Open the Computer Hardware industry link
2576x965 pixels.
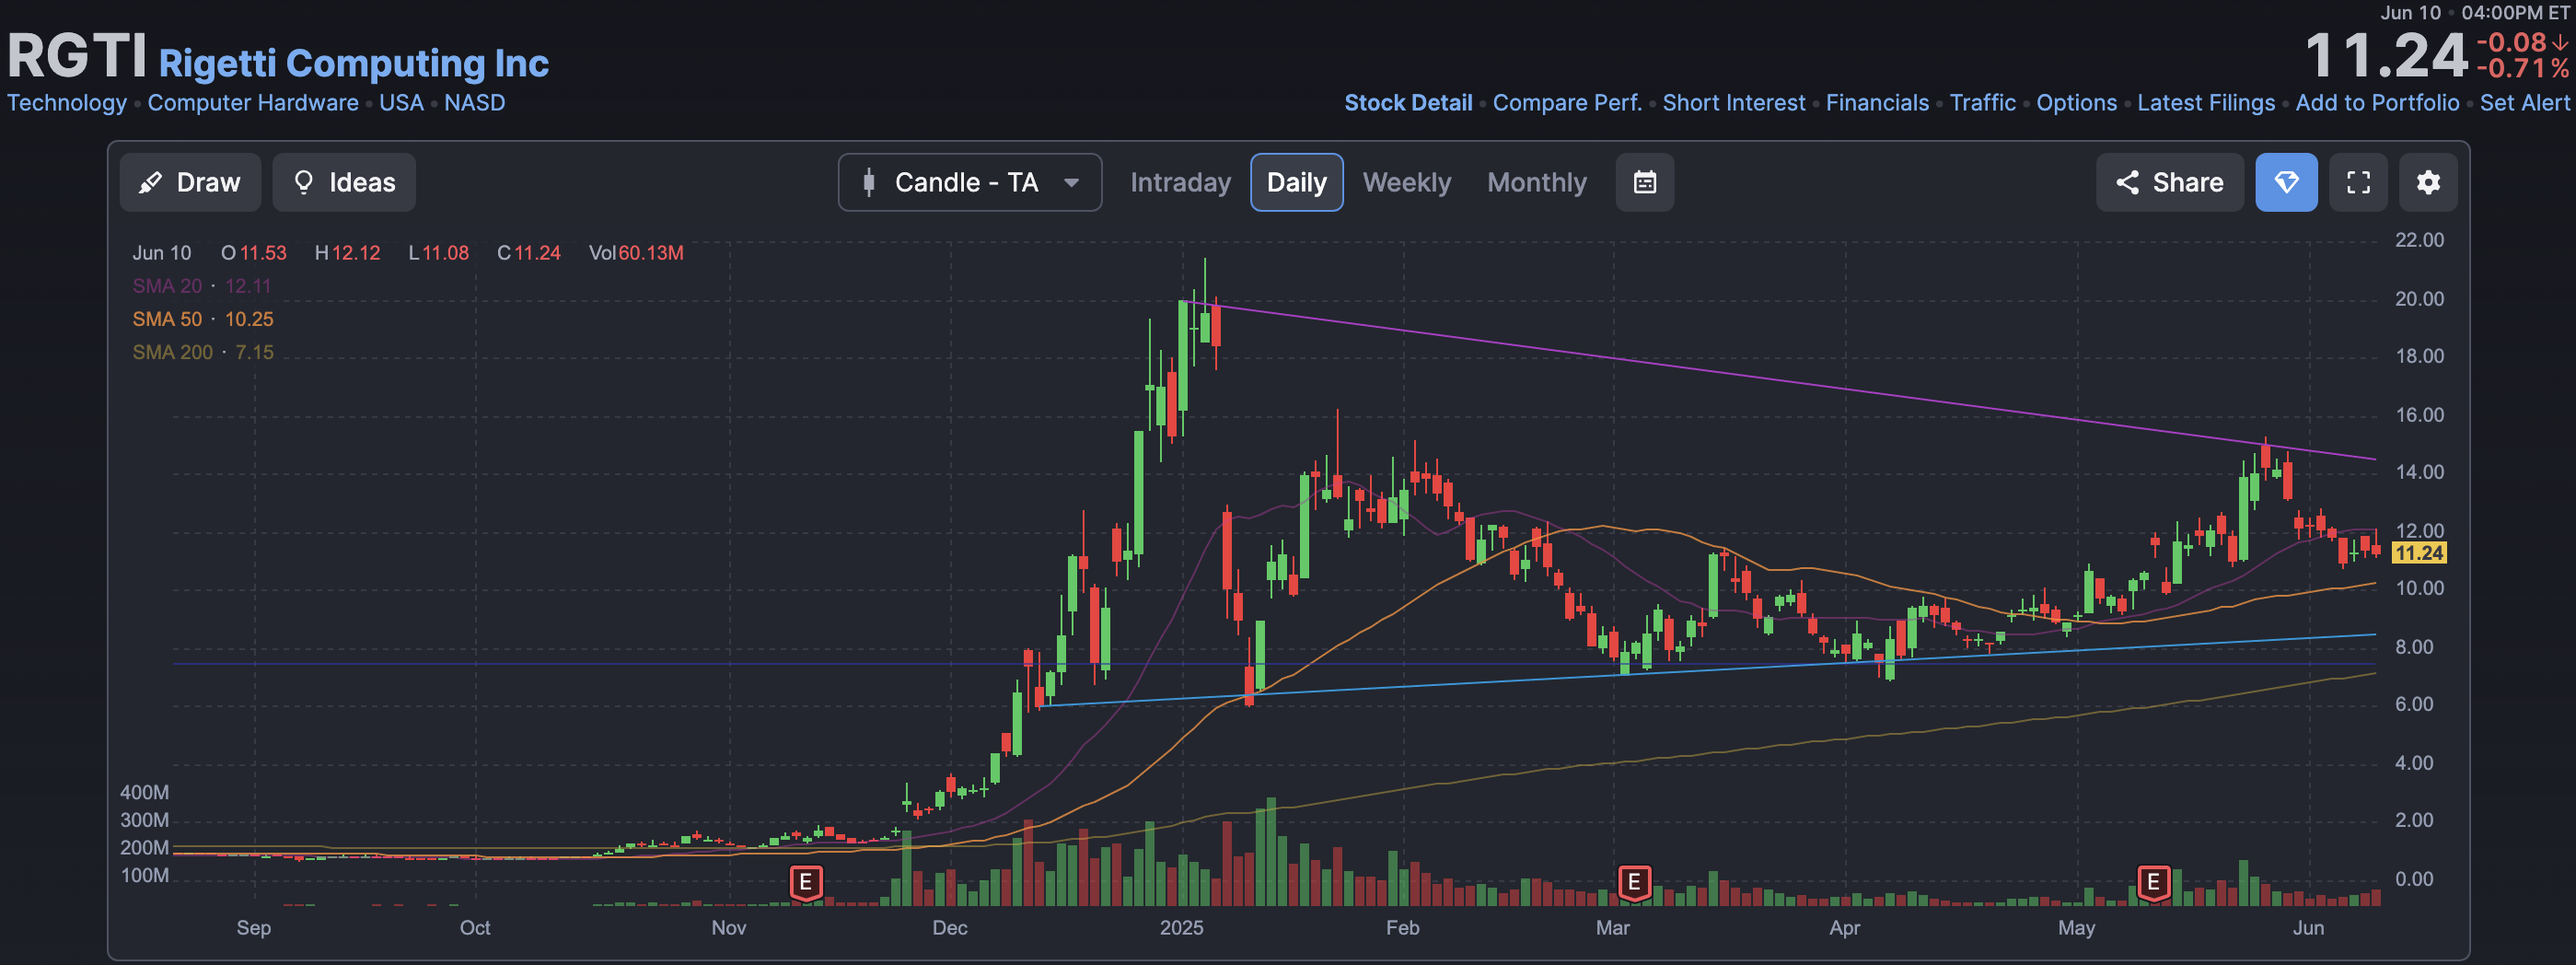pyautogui.click(x=253, y=103)
